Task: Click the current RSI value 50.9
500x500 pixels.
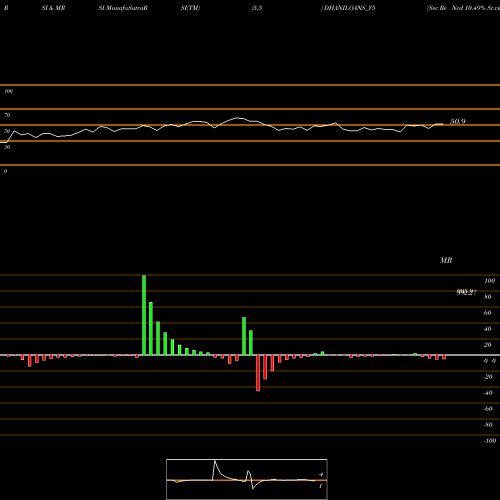Action: click(458, 122)
